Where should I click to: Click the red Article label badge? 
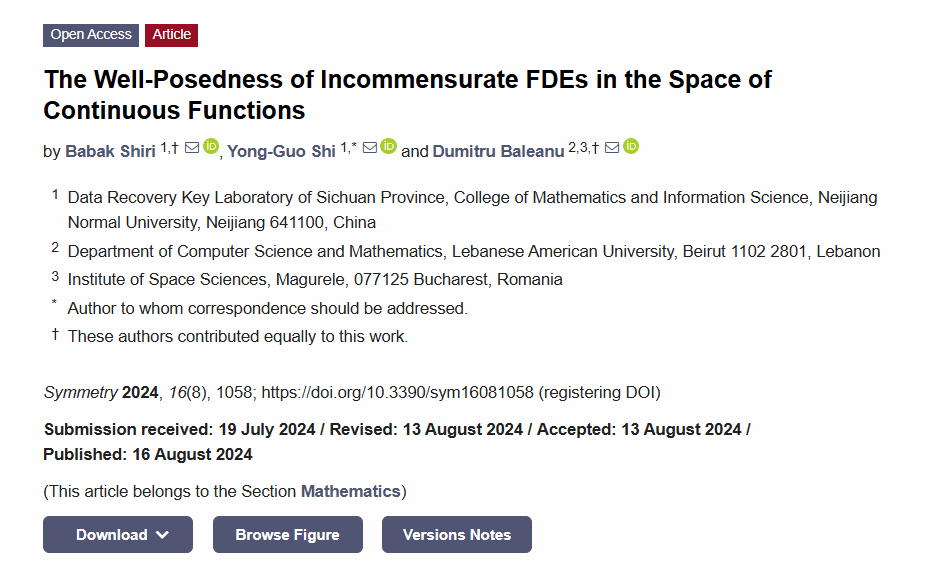pyautogui.click(x=171, y=35)
